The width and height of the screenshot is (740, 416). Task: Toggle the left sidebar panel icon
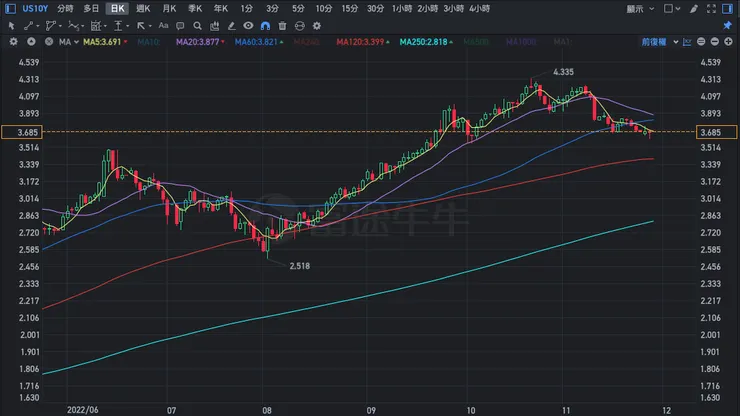tap(10, 8)
